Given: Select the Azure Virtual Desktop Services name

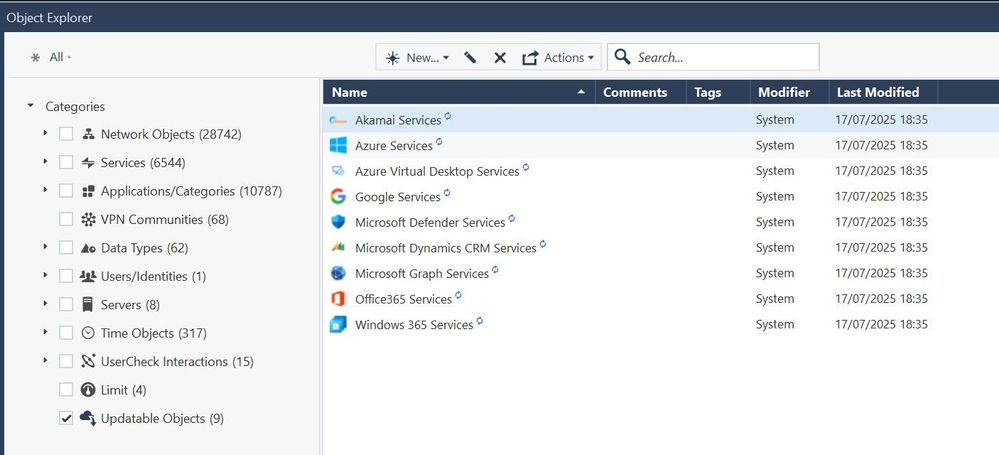Looking at the screenshot, I should (x=437, y=171).
